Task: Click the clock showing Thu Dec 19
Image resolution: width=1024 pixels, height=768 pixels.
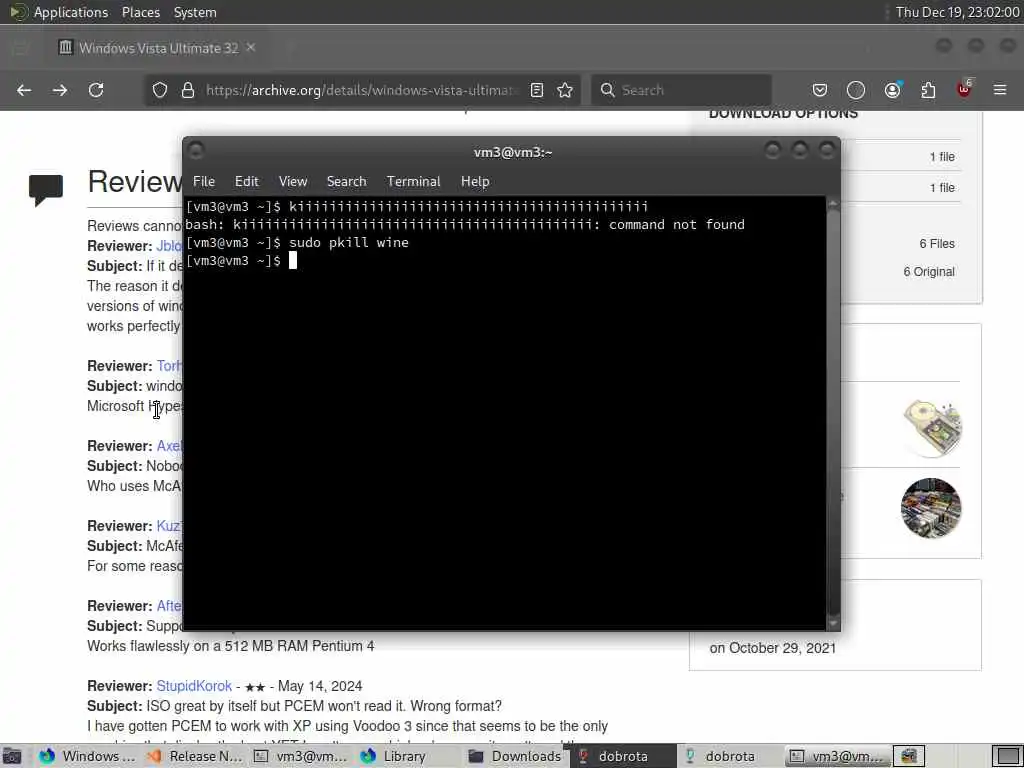Action: coord(956,12)
